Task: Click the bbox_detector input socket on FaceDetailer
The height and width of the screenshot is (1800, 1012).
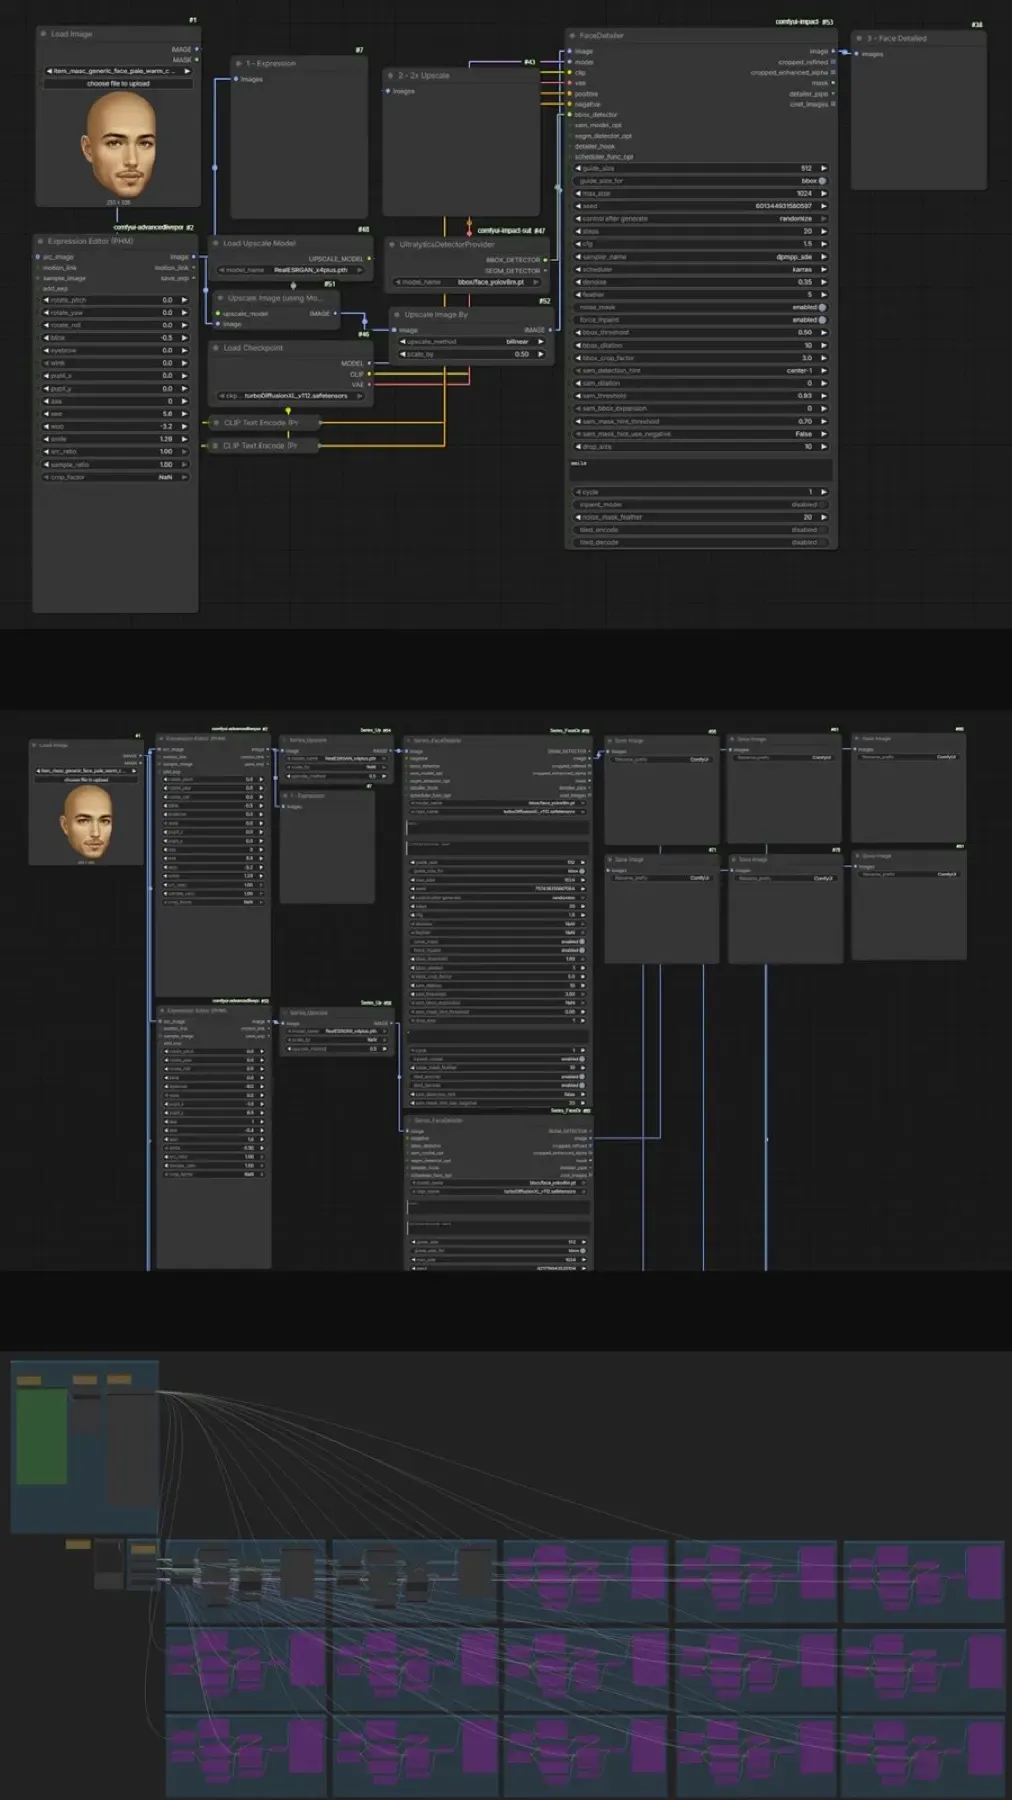Action: click(x=570, y=114)
